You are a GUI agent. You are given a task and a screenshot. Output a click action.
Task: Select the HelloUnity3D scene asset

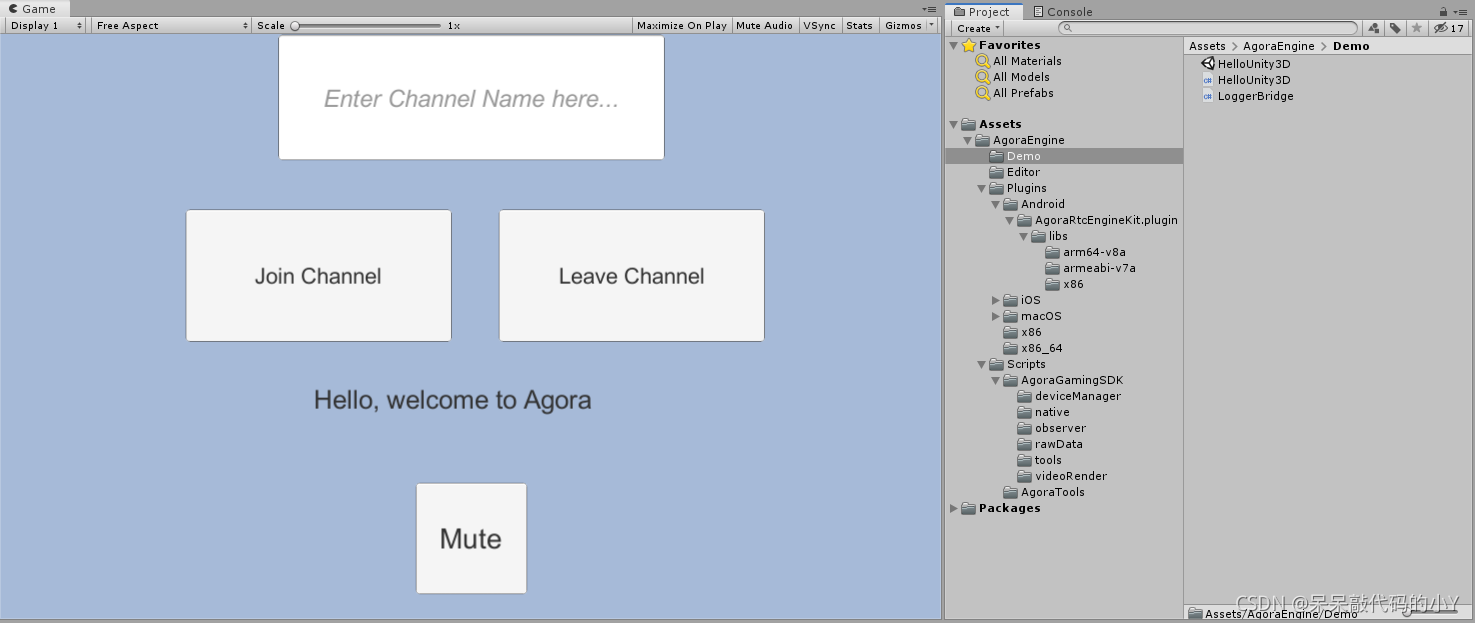(x=1246, y=64)
